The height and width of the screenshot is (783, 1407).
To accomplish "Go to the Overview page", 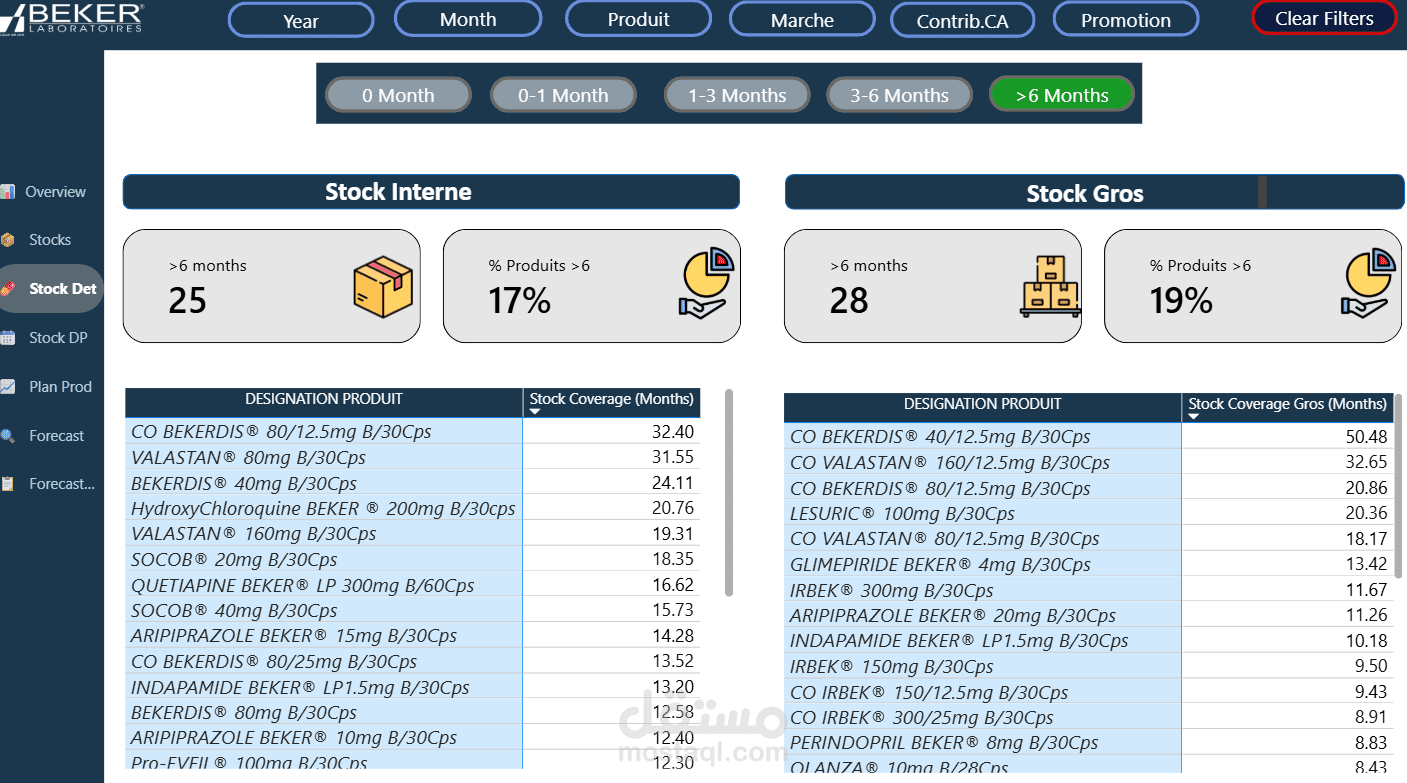I will pyautogui.click(x=55, y=192).
